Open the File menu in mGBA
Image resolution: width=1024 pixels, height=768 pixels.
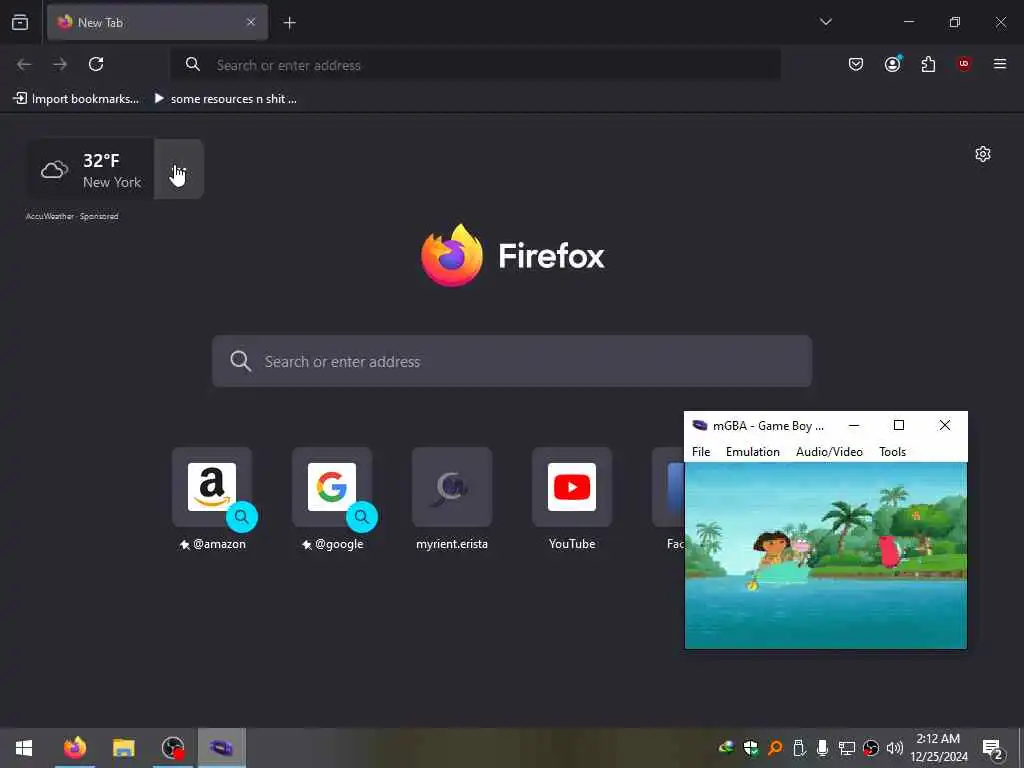(701, 452)
